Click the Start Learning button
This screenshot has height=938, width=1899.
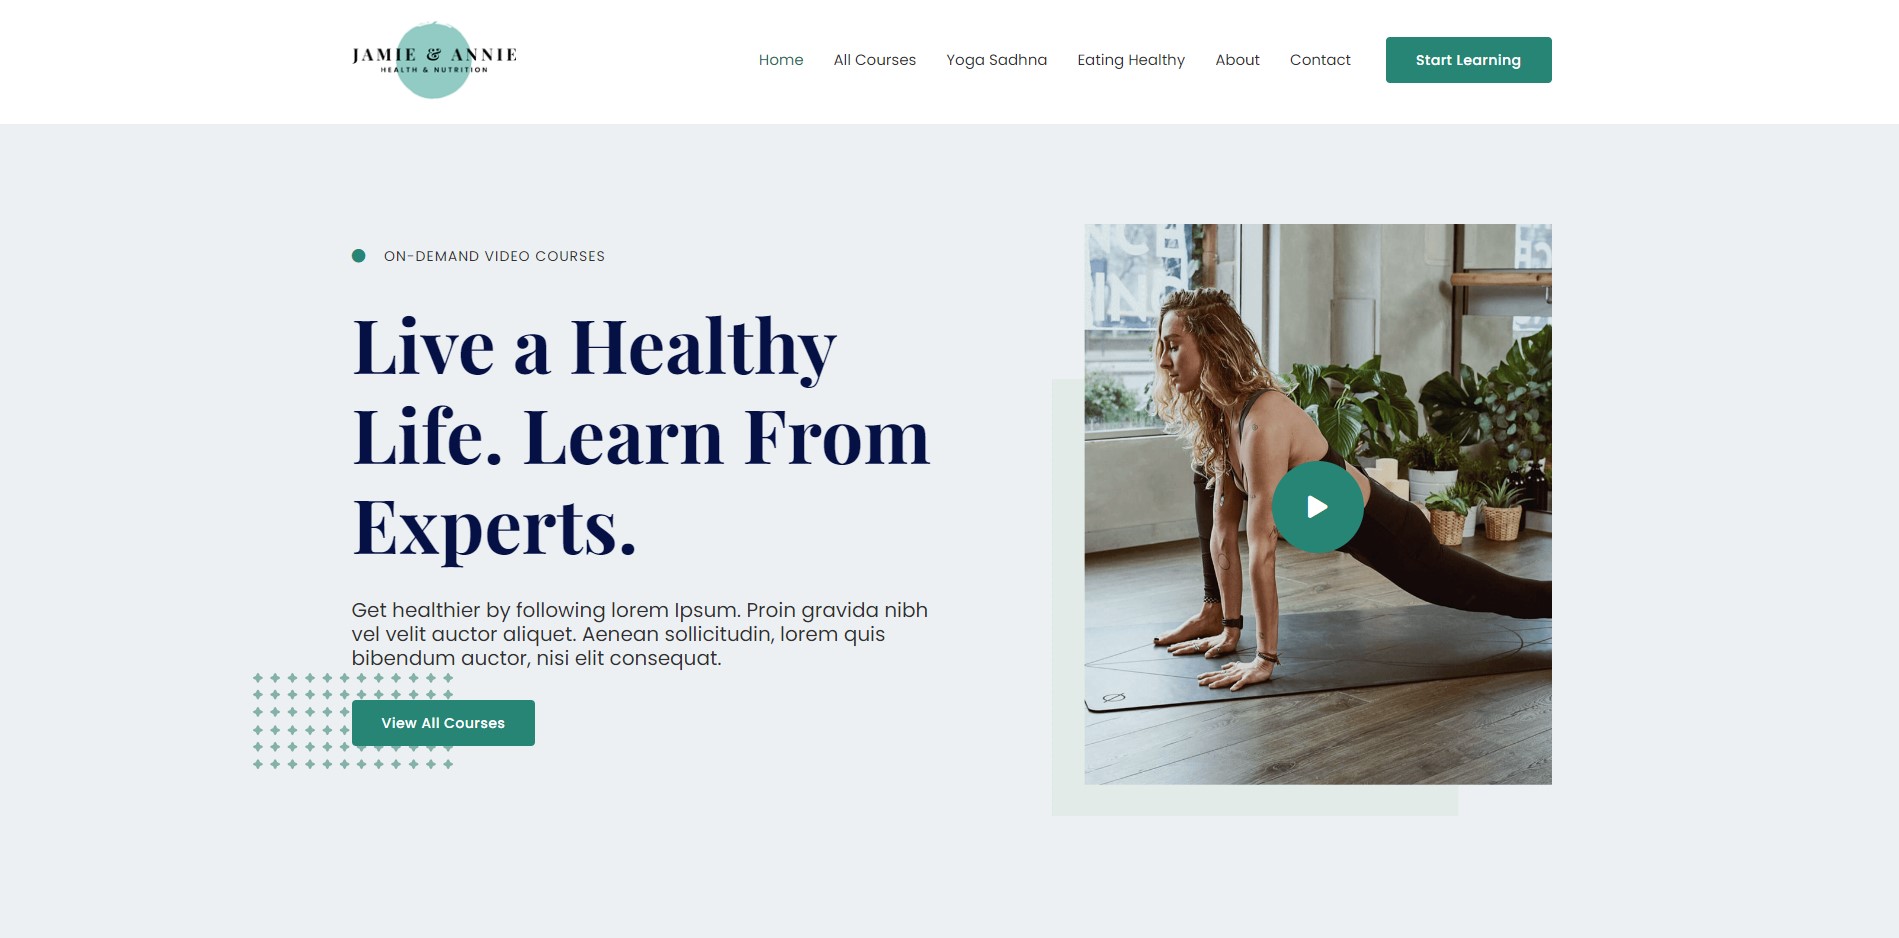[1468, 60]
